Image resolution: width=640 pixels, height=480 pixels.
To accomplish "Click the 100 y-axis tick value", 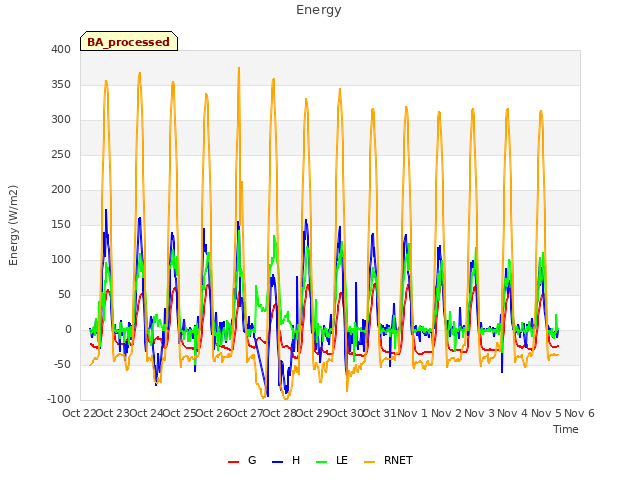I will [x=61, y=260].
